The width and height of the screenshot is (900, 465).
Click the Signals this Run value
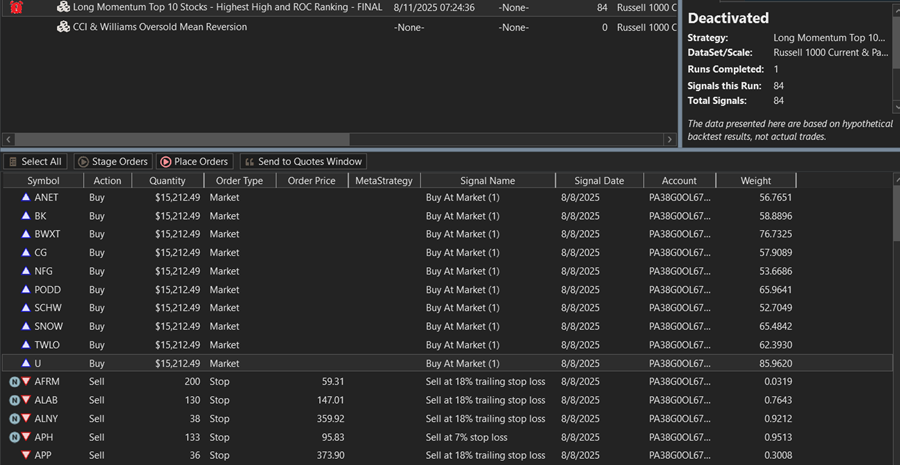[x=779, y=86]
